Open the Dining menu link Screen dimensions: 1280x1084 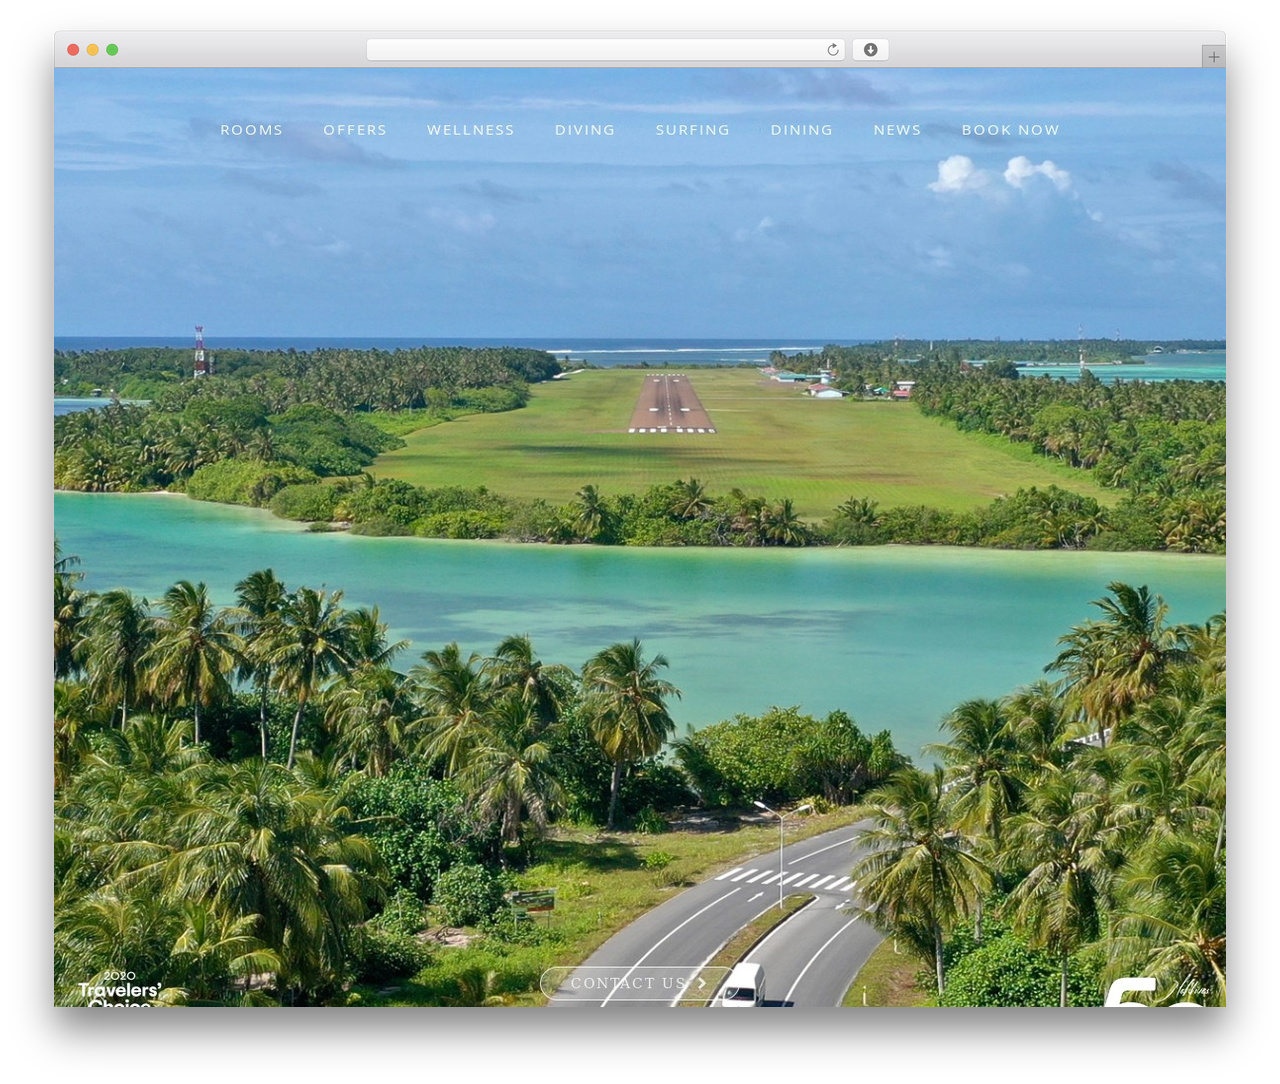[x=802, y=130]
